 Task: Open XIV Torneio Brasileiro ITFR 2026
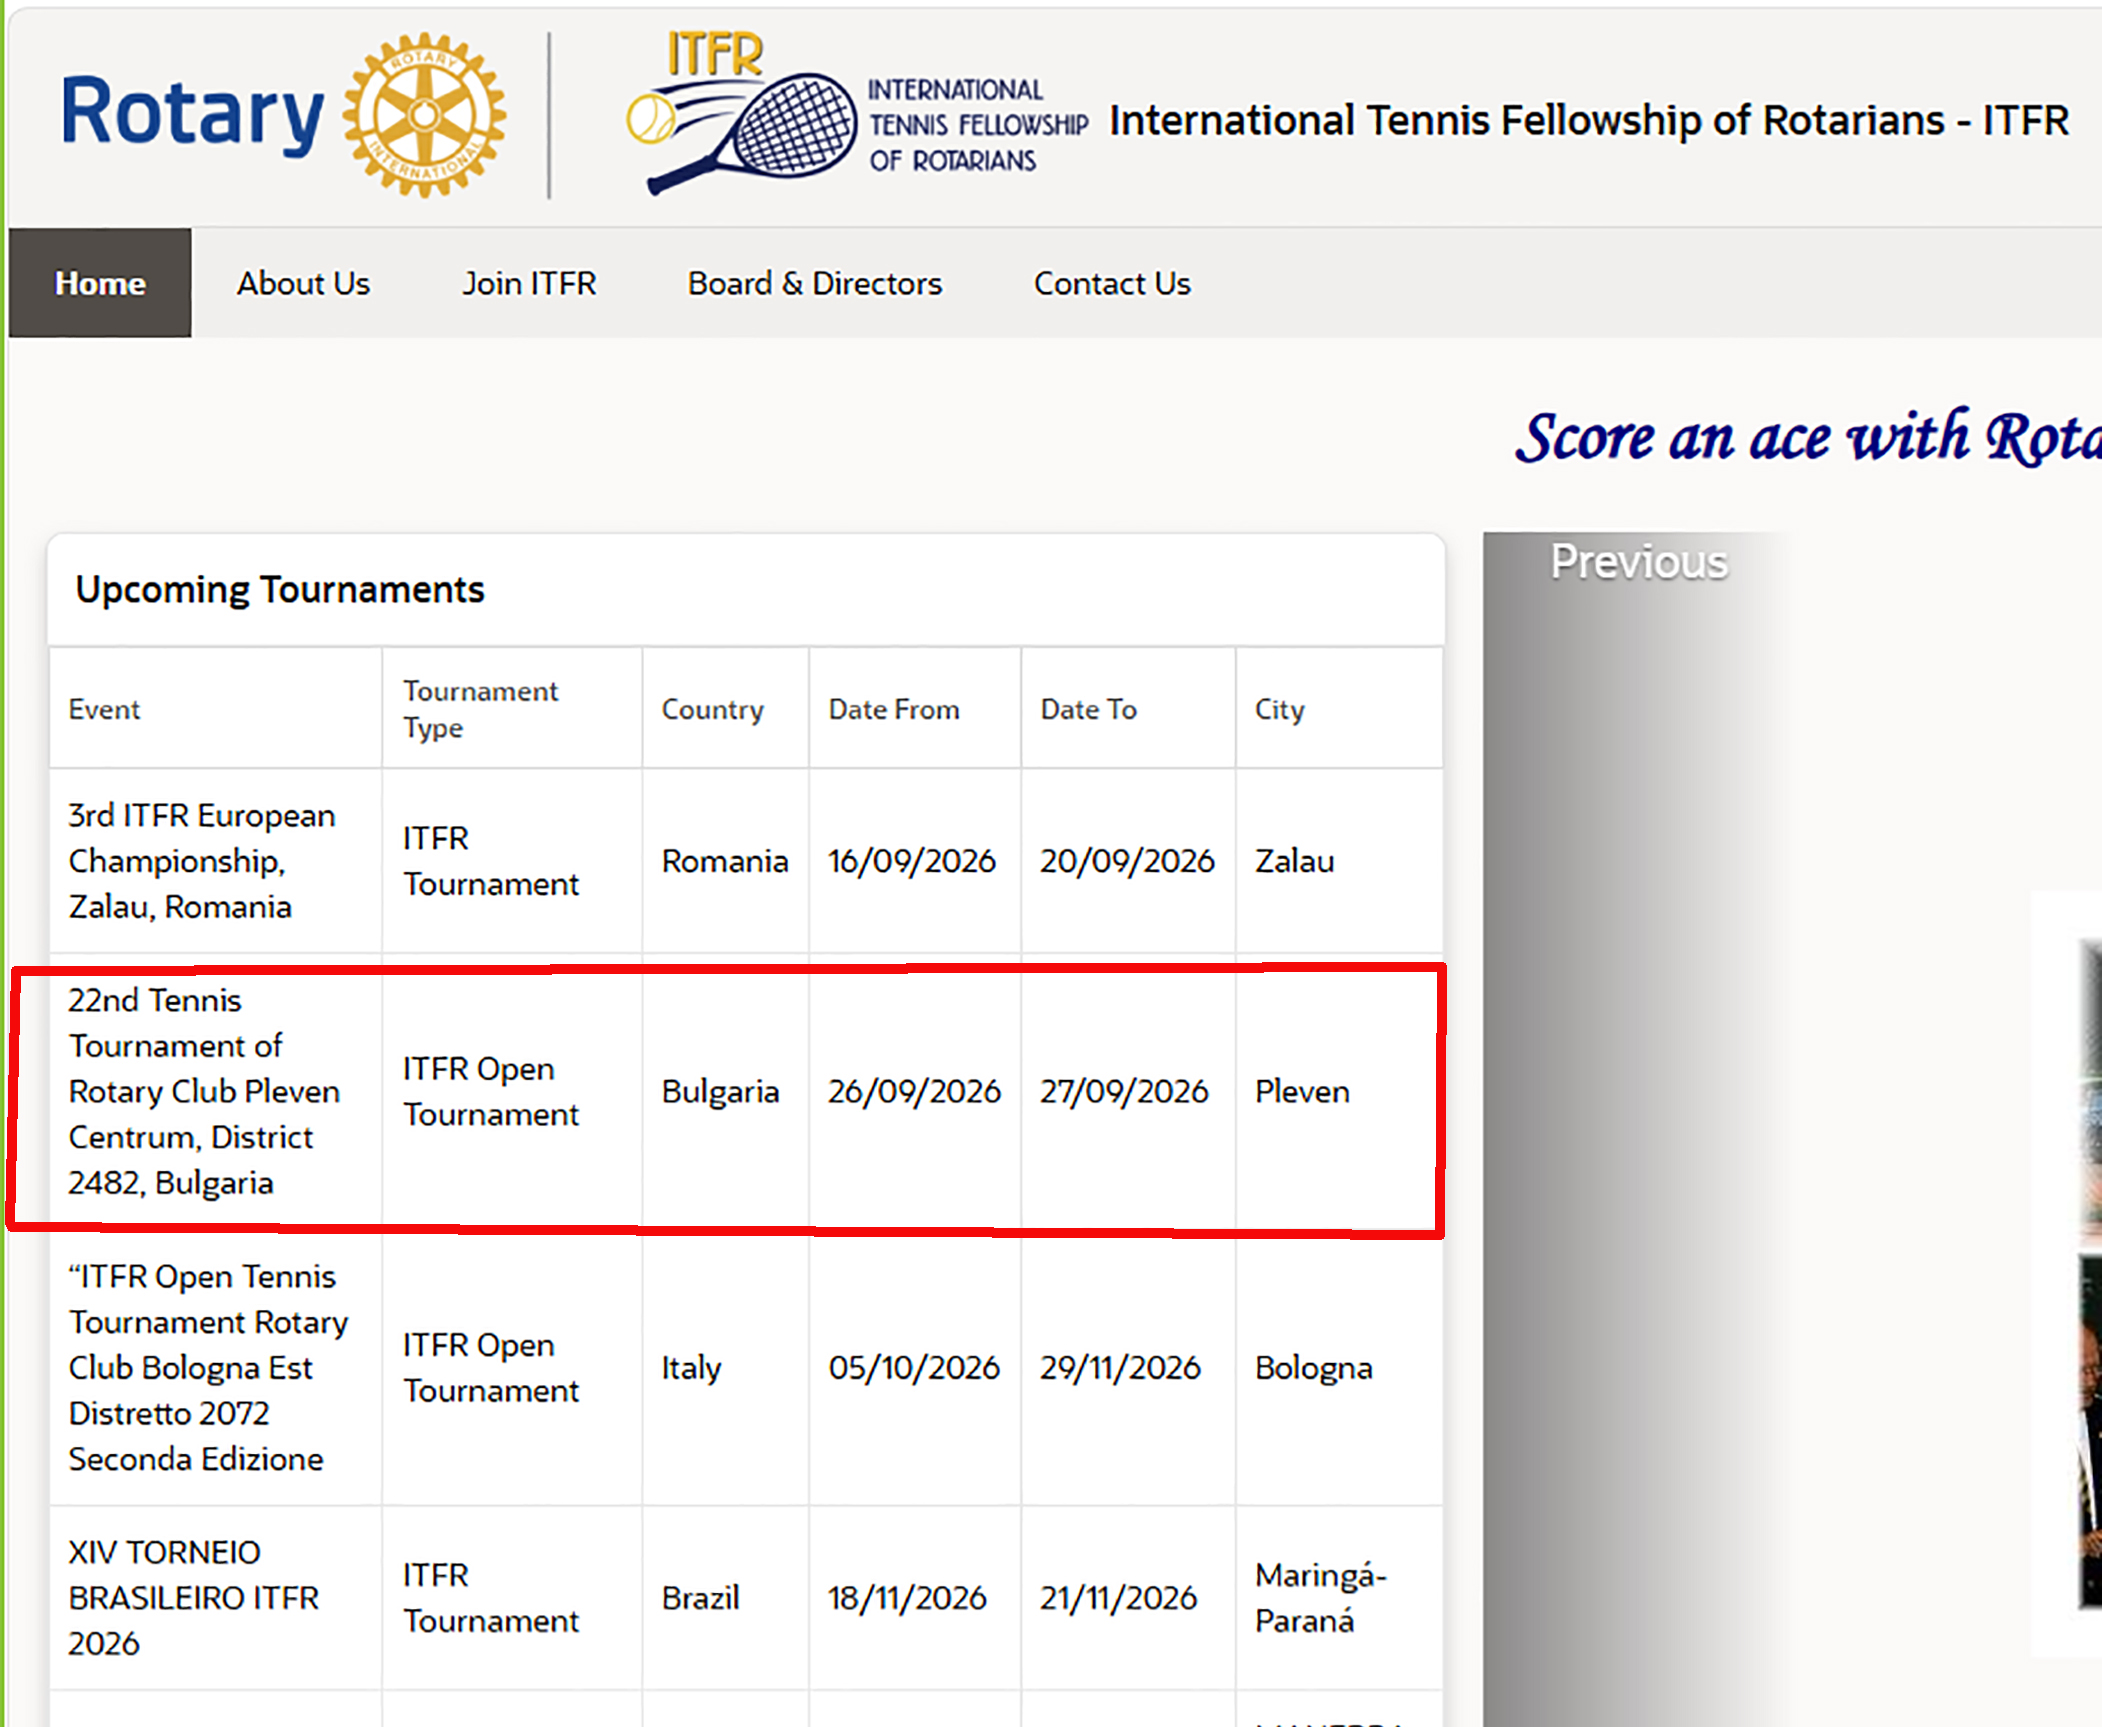pos(194,1597)
